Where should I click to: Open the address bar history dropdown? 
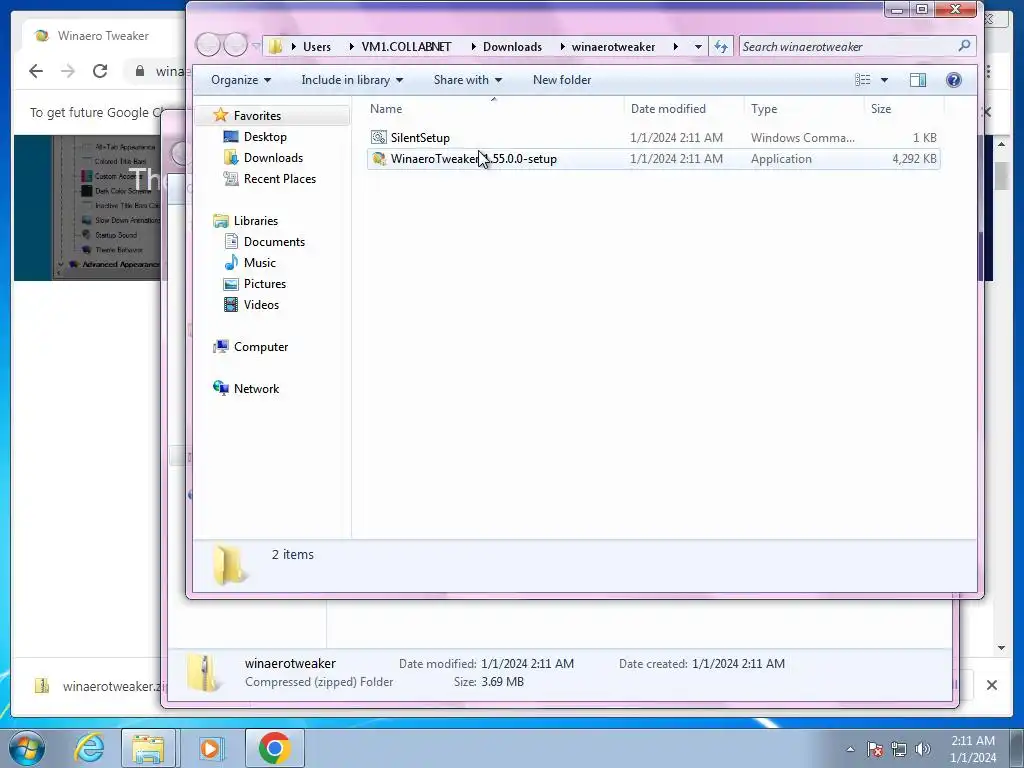pos(698,46)
